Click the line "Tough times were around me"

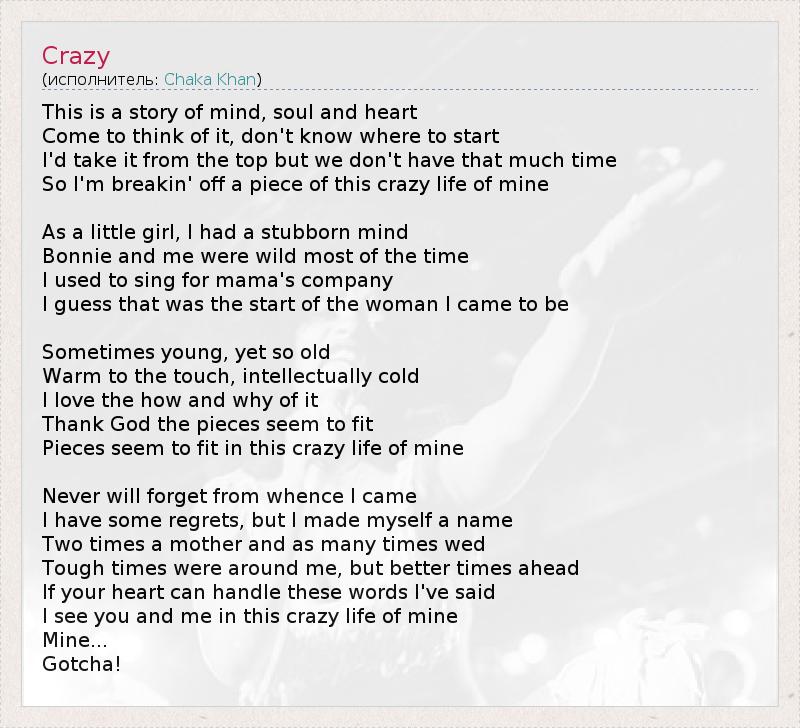pos(310,568)
